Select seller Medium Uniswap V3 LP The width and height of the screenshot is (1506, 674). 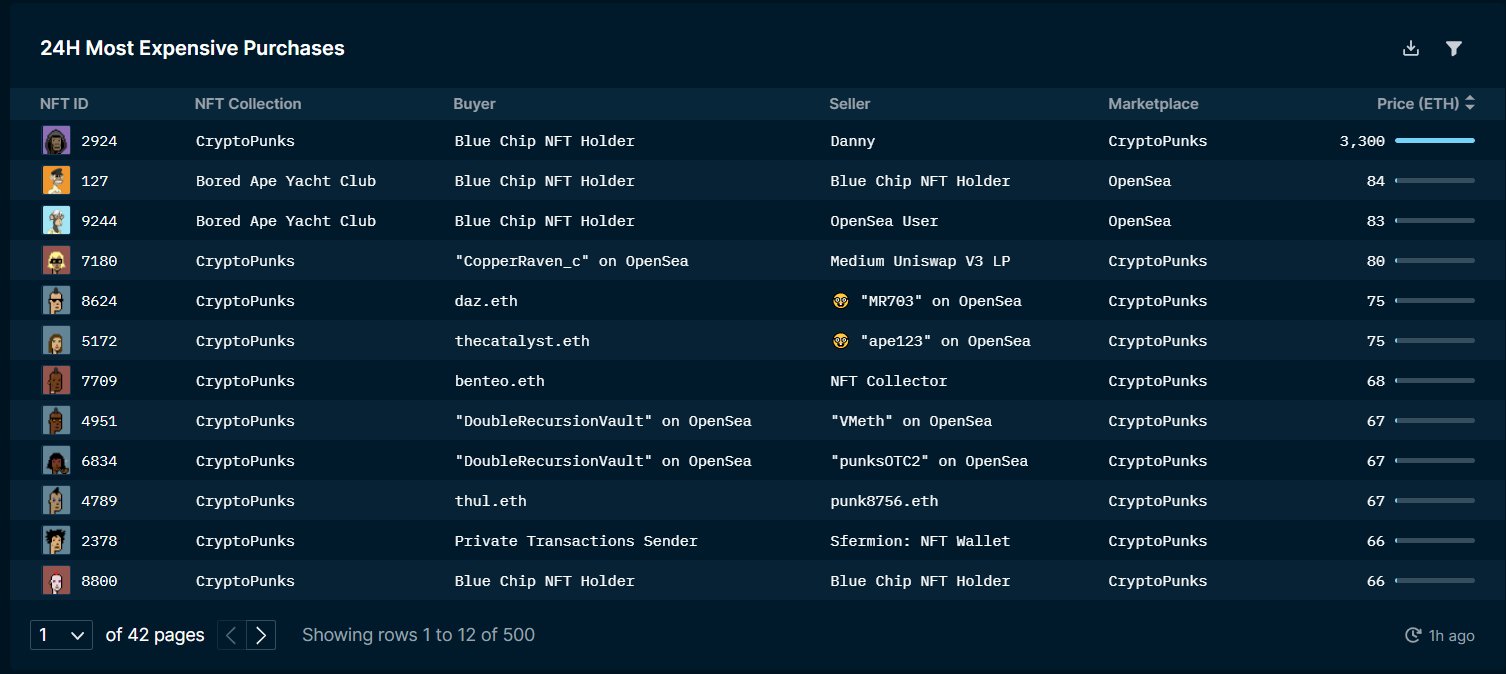click(920, 261)
